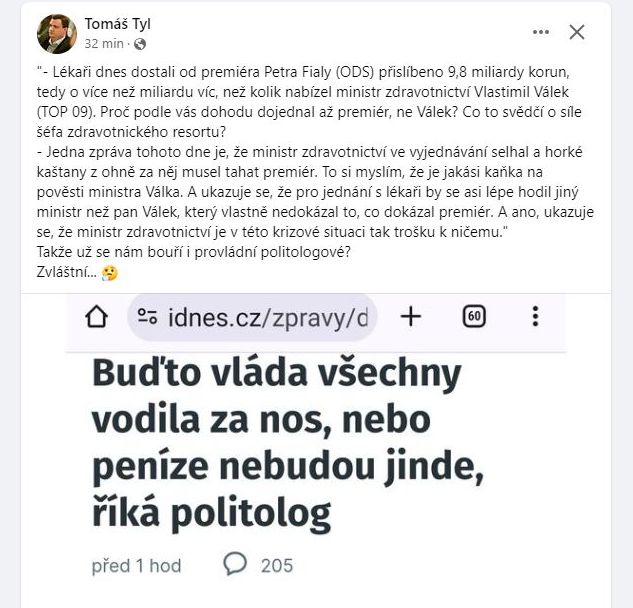Screen dimensions: 633x608
Task: Open Tomáš Tyl's profile picture
Action: pos(56,33)
